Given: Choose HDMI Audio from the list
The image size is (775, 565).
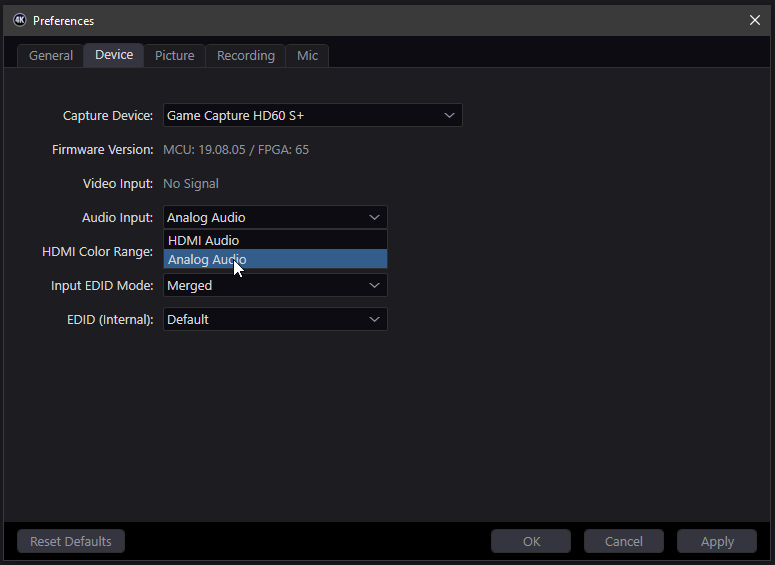Looking at the screenshot, I should pyautogui.click(x=275, y=240).
